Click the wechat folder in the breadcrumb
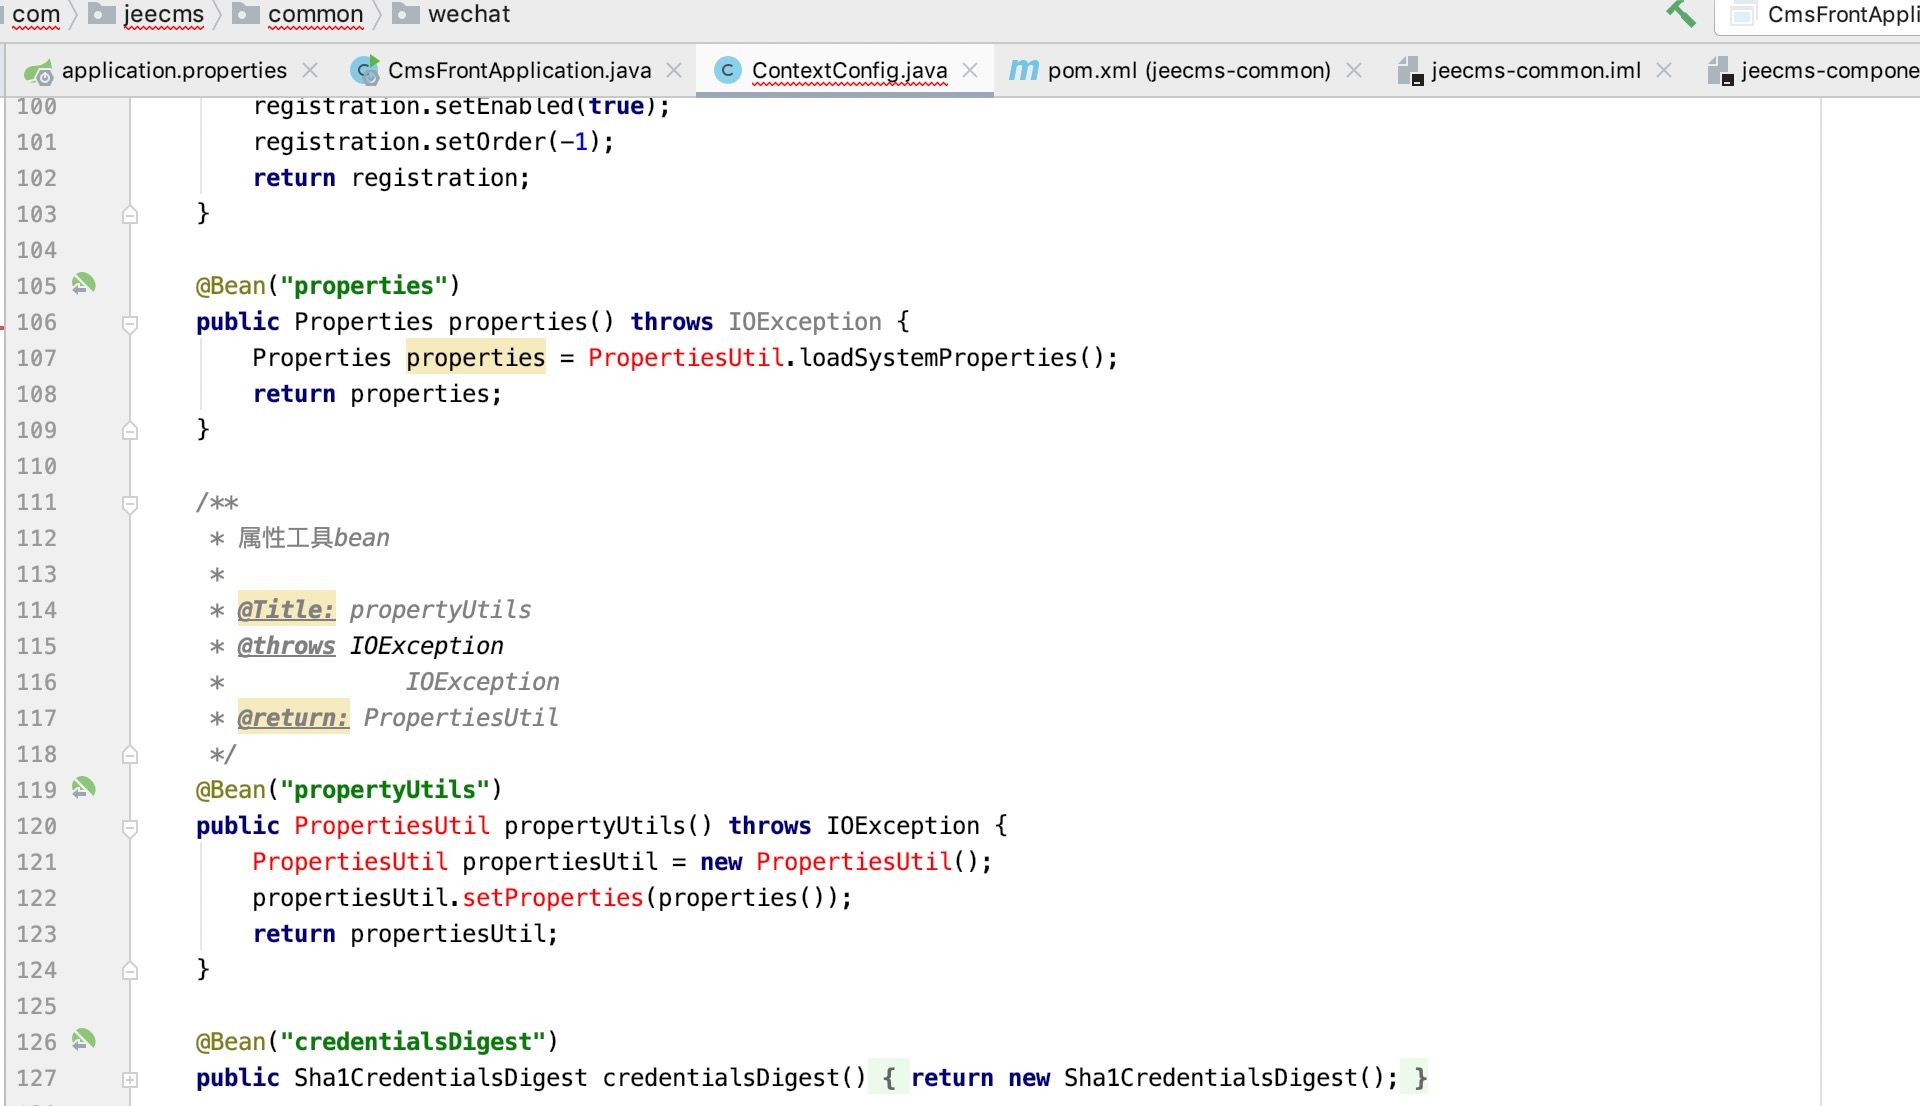This screenshot has height=1106, width=1920. tap(468, 14)
